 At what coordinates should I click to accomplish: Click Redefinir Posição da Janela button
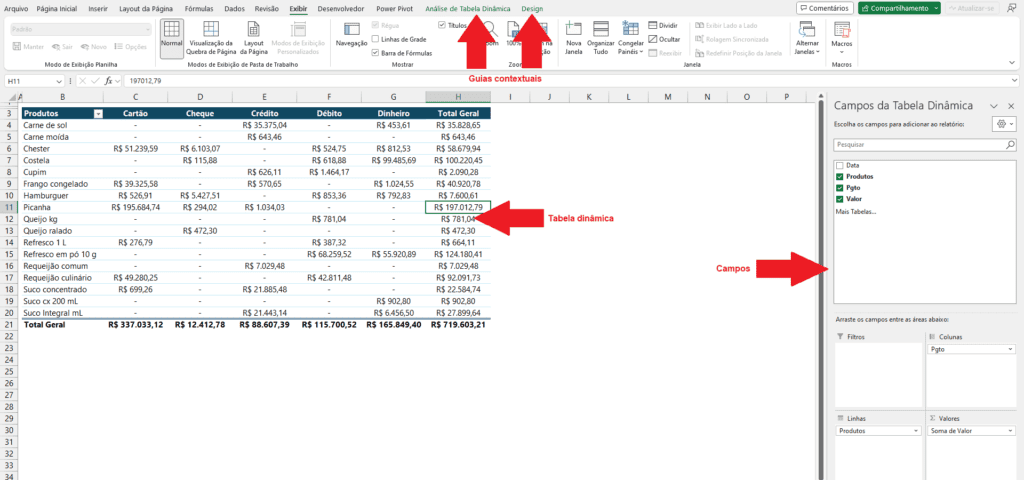739,53
